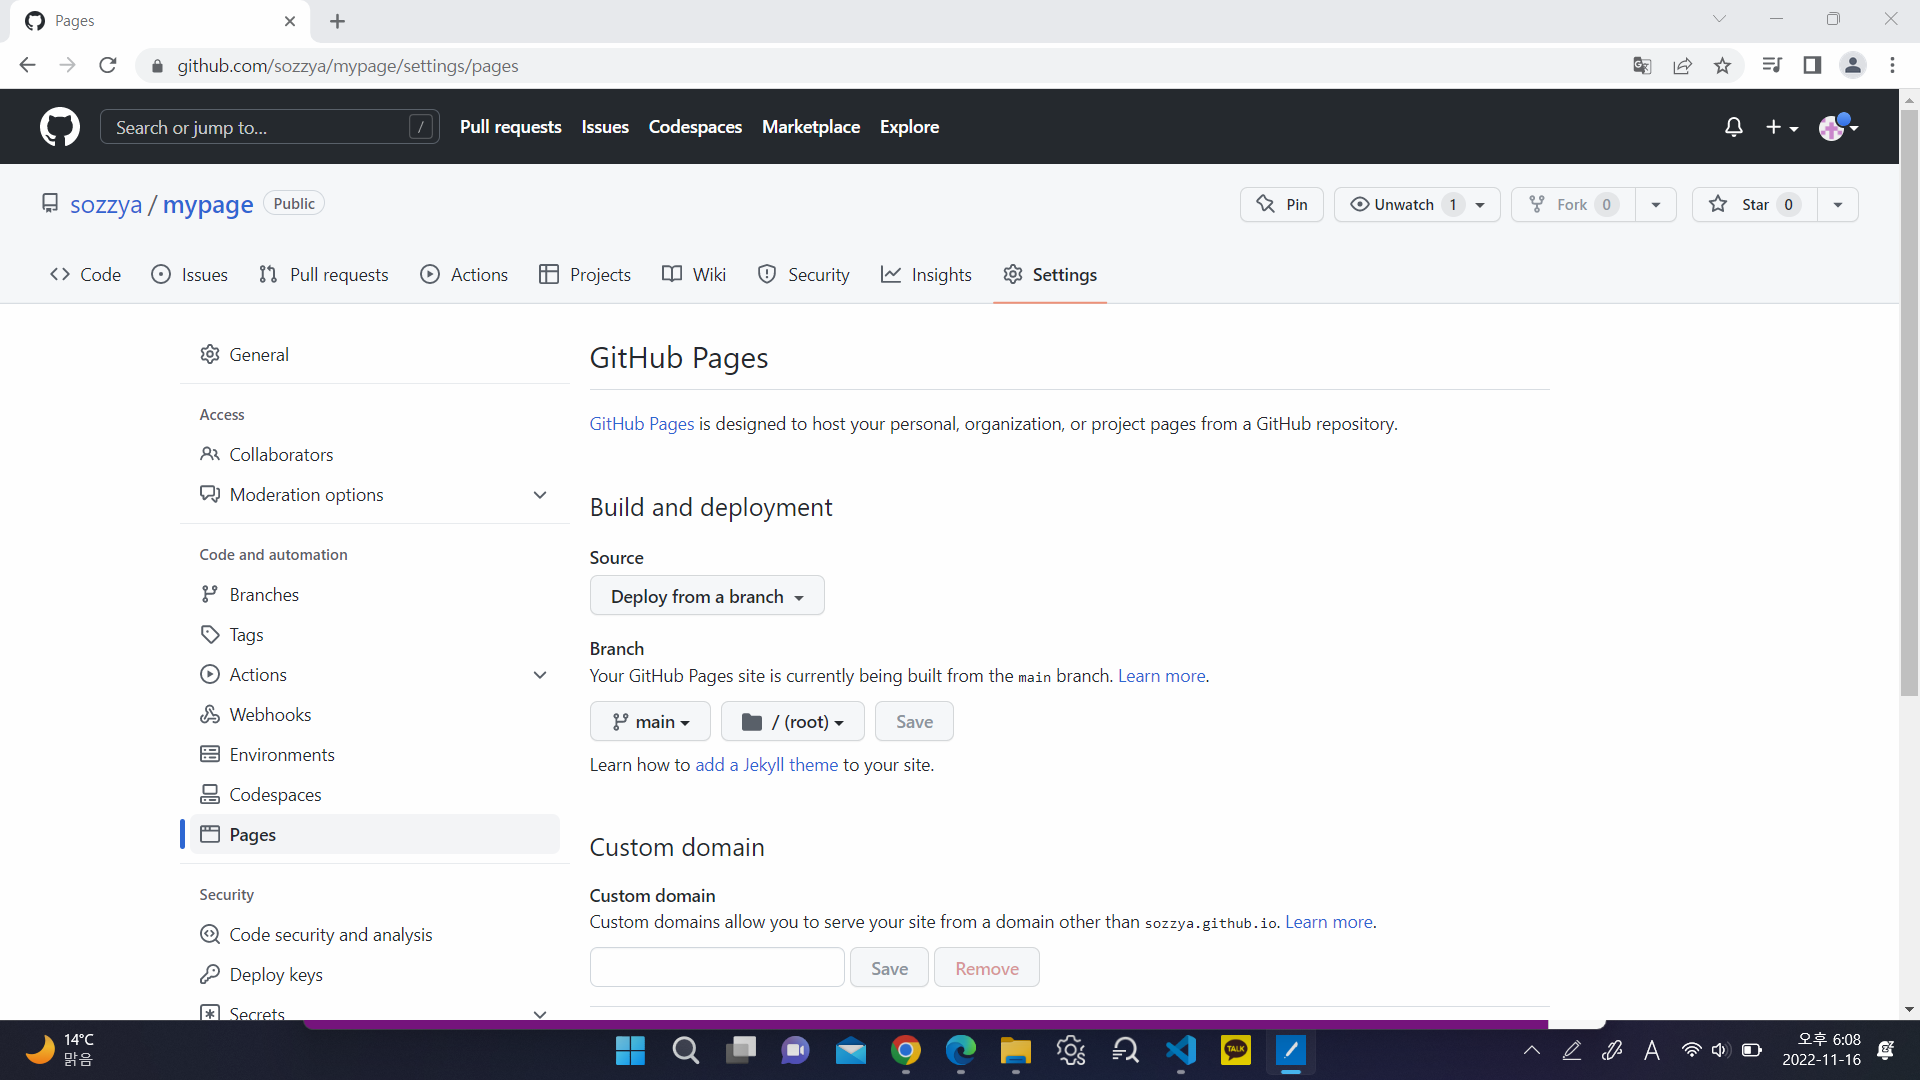Viewport: 1920px width, 1080px height.
Task: Open the sozzya user profile link
Action: pos(106,205)
